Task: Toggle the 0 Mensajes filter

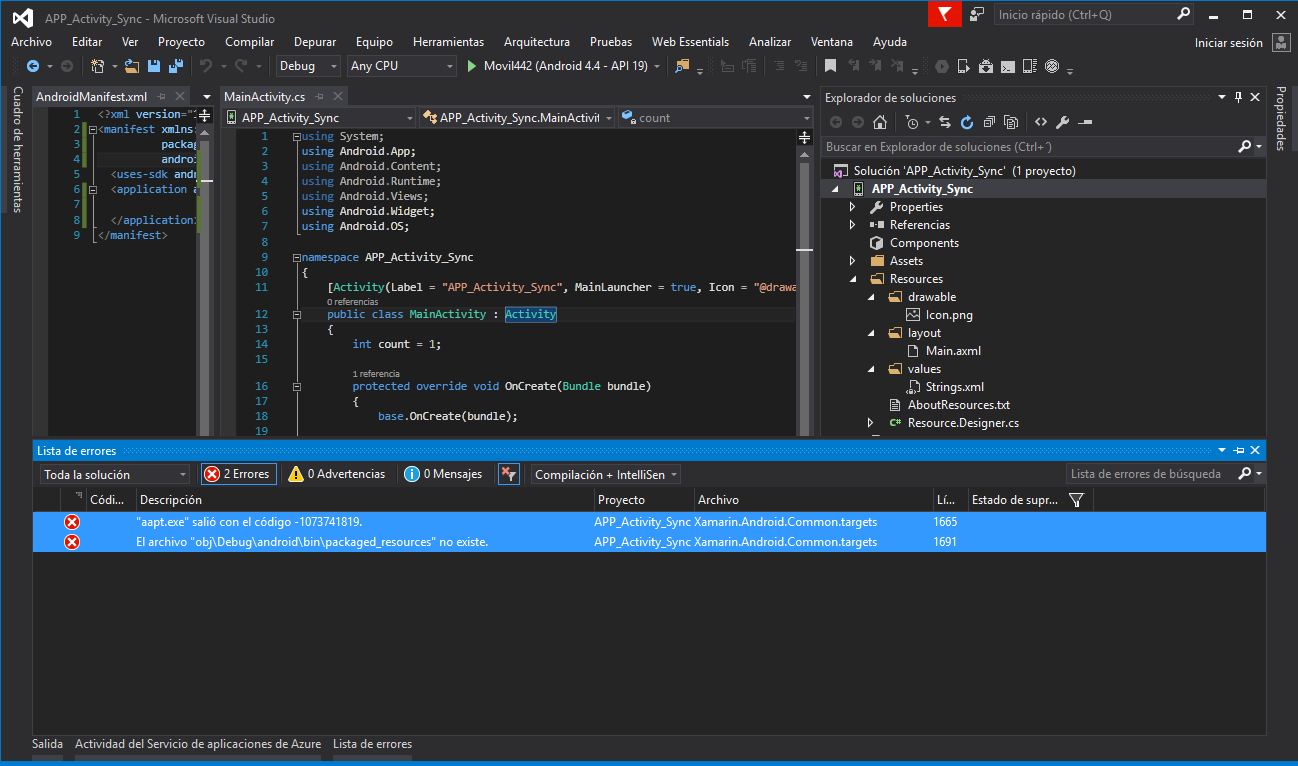Action: (443, 474)
